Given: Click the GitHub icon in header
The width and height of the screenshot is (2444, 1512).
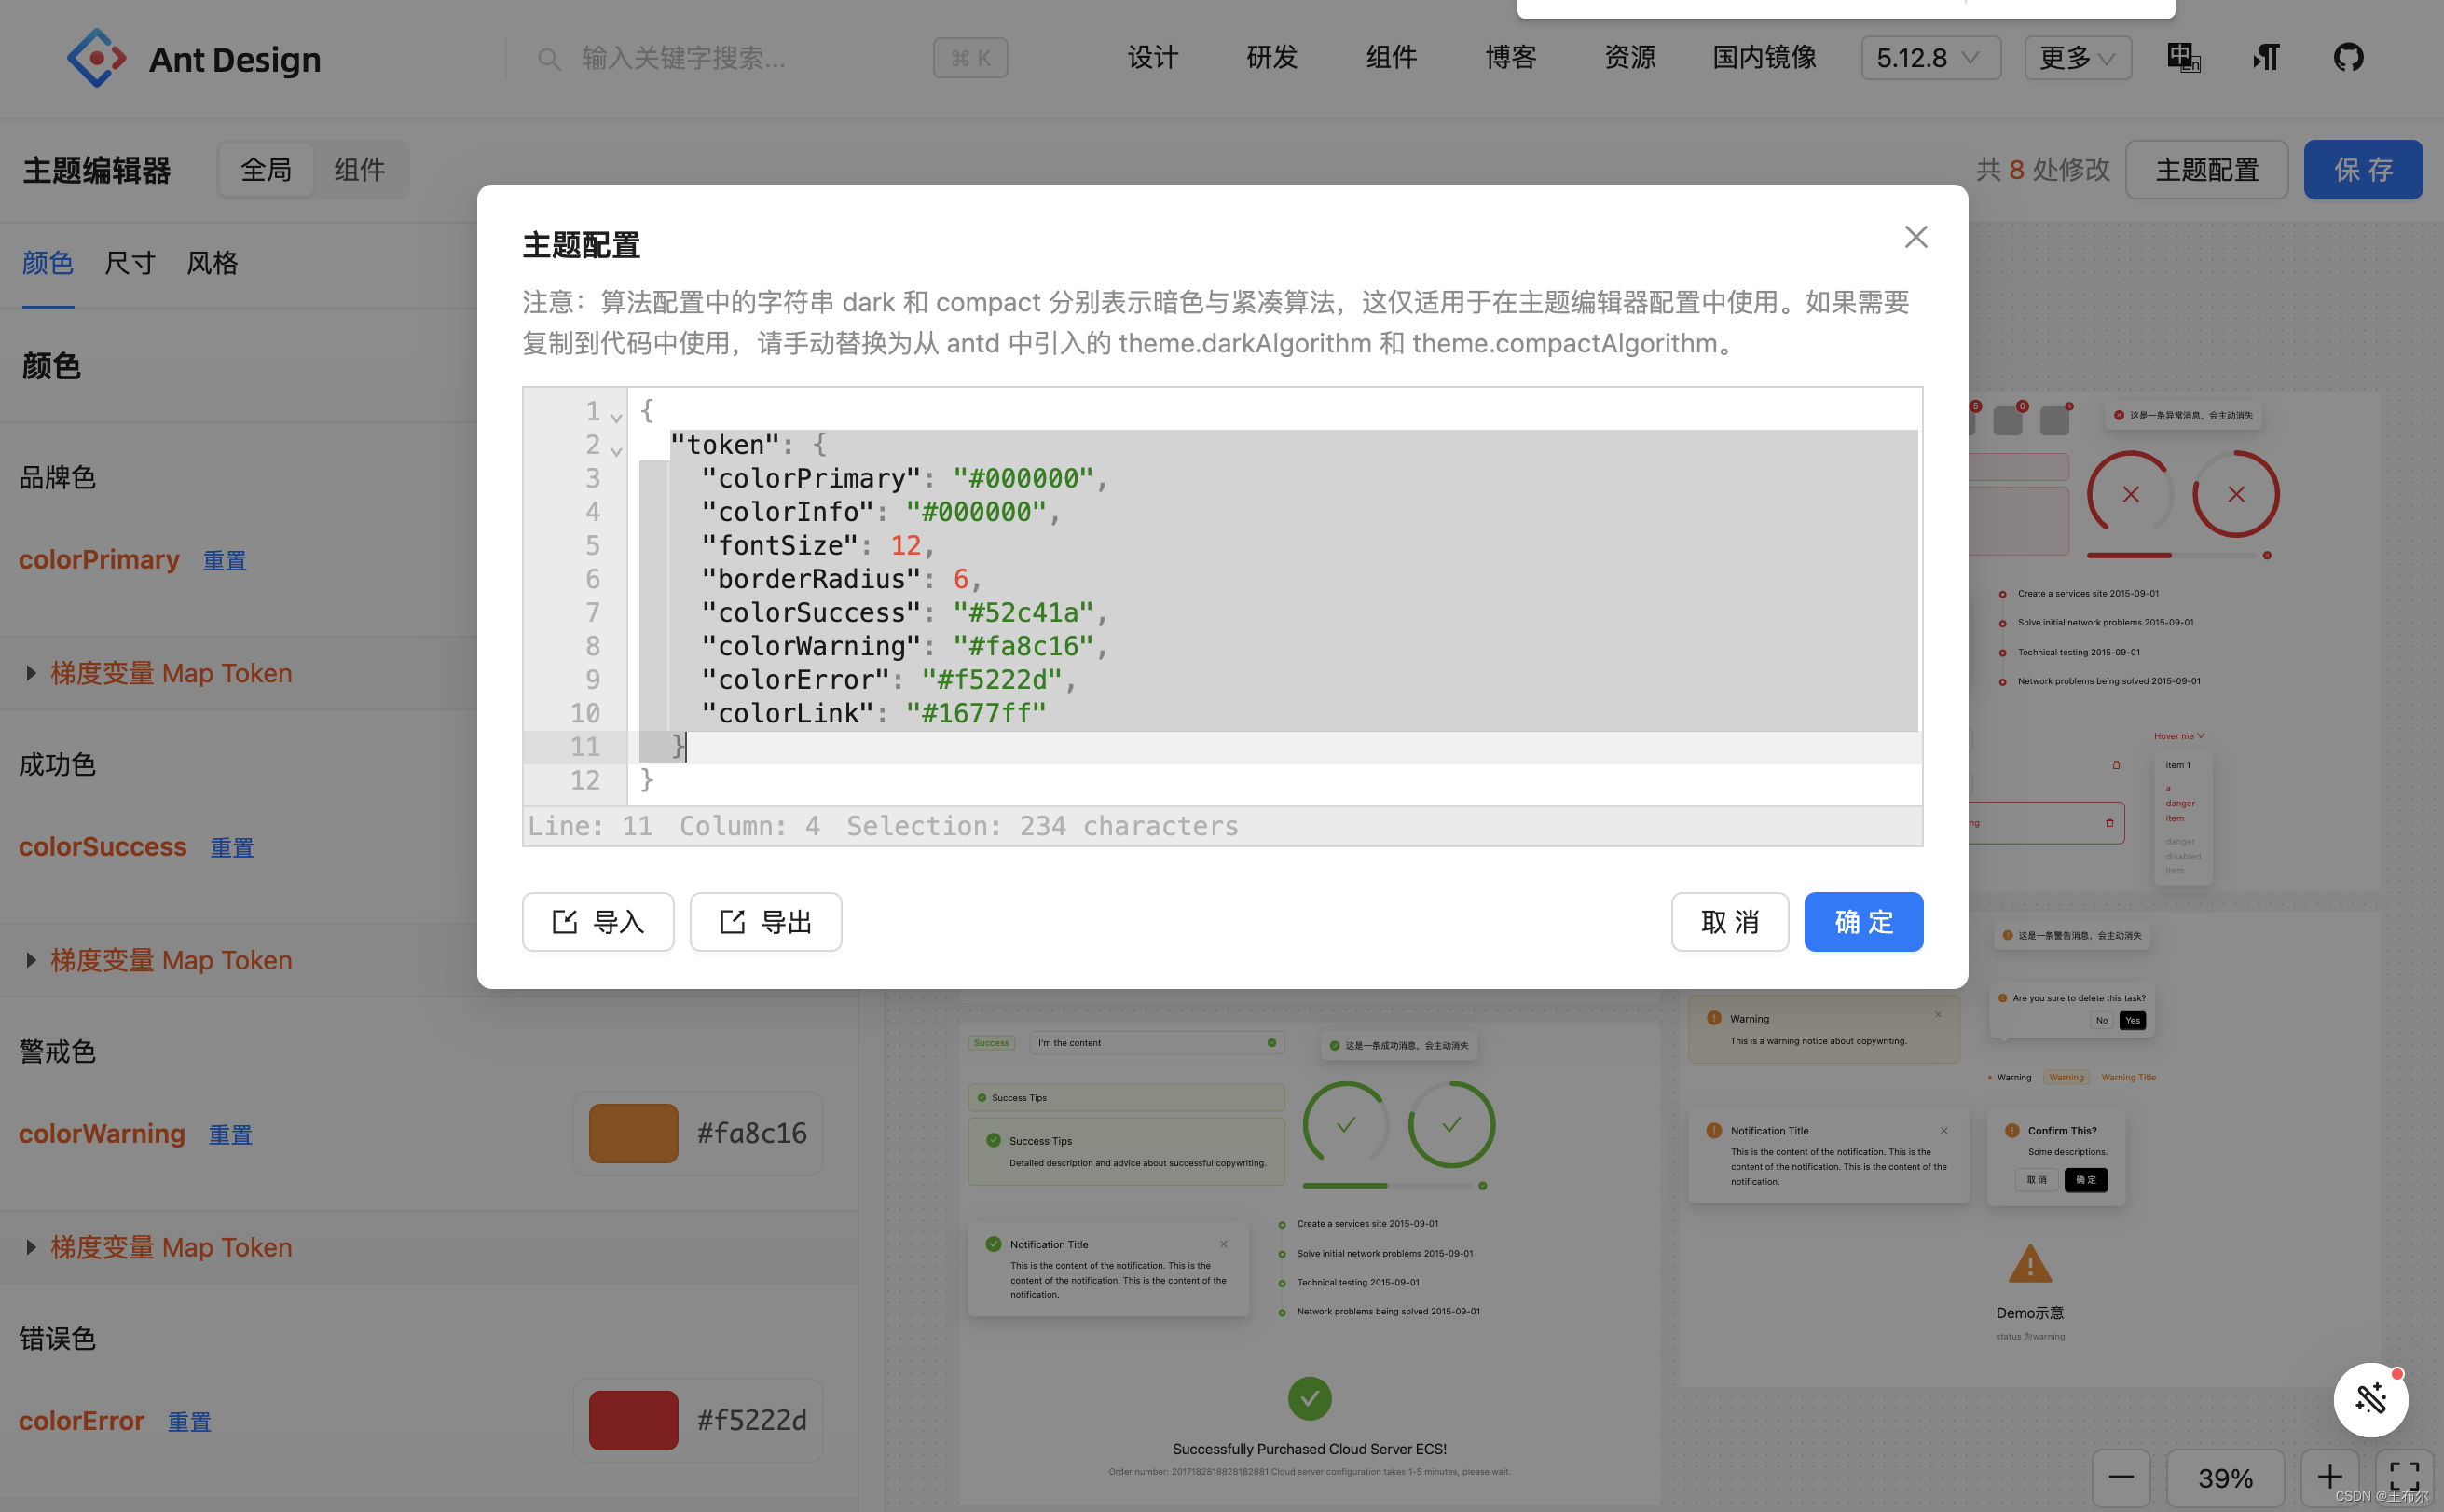Looking at the screenshot, I should (x=2348, y=58).
